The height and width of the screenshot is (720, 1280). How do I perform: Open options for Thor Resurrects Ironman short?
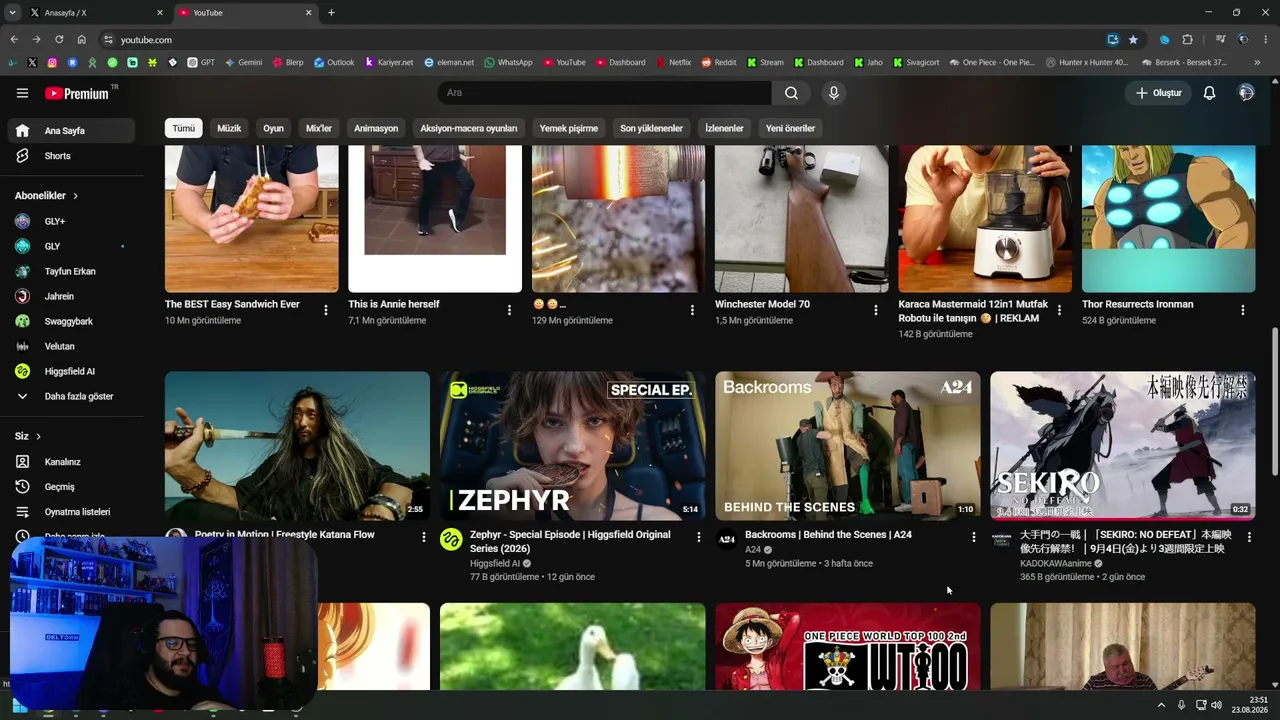pos(1242,310)
